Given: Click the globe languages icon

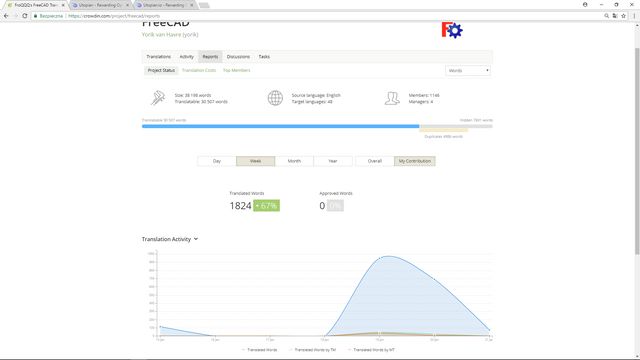Looking at the screenshot, I should tap(275, 98).
